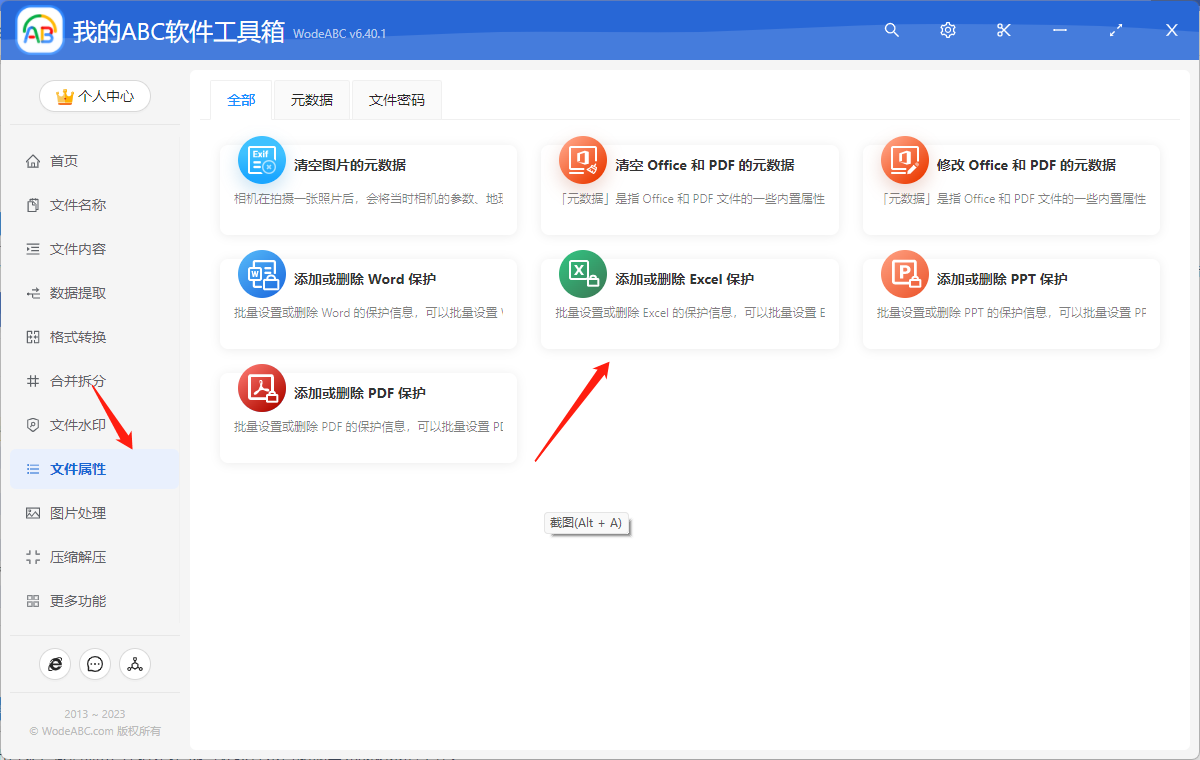
Task: Click the icon on 清空 Office 和 PDF 的元数据
Action: [582, 159]
